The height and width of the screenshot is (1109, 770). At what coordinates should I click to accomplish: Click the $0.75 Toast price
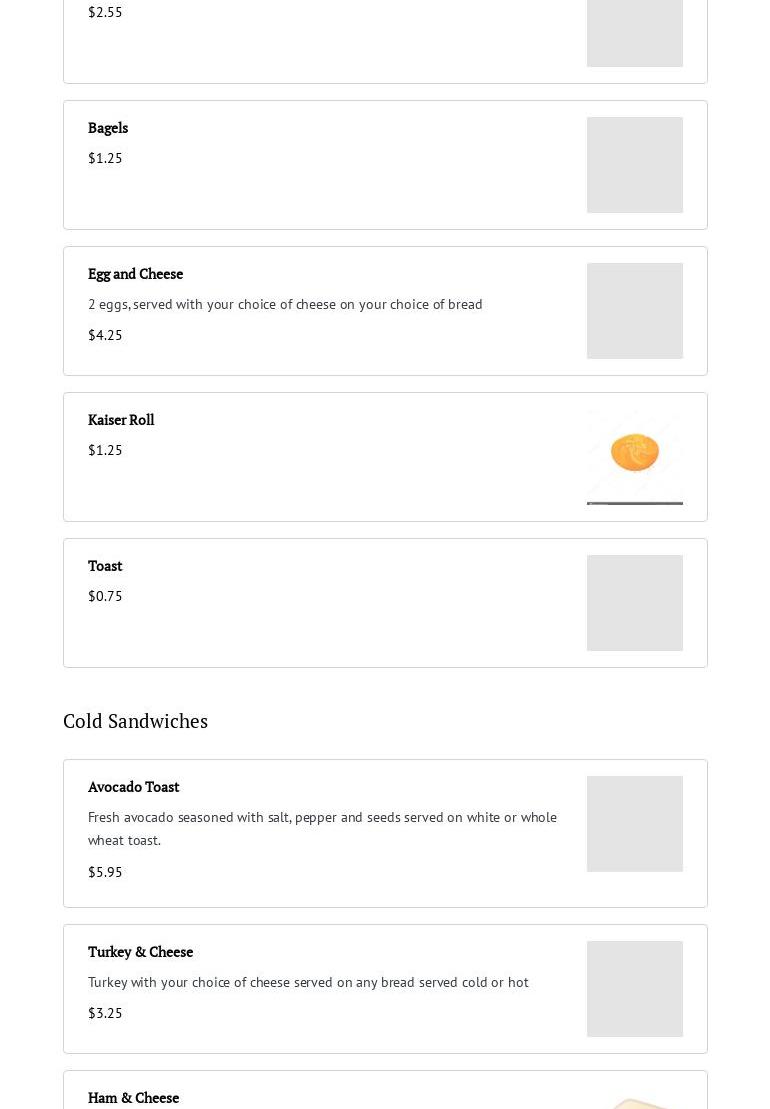[105, 596]
